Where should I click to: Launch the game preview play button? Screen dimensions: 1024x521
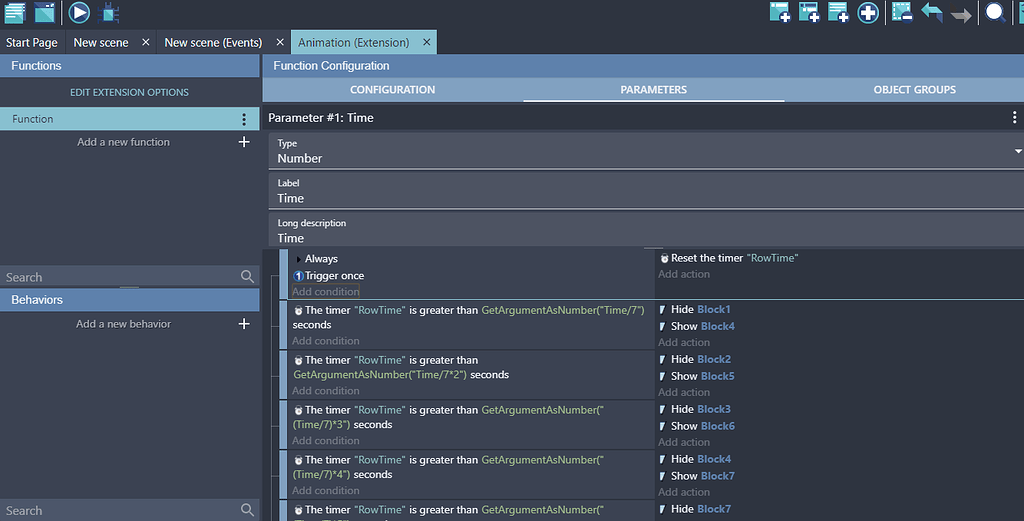tap(79, 12)
